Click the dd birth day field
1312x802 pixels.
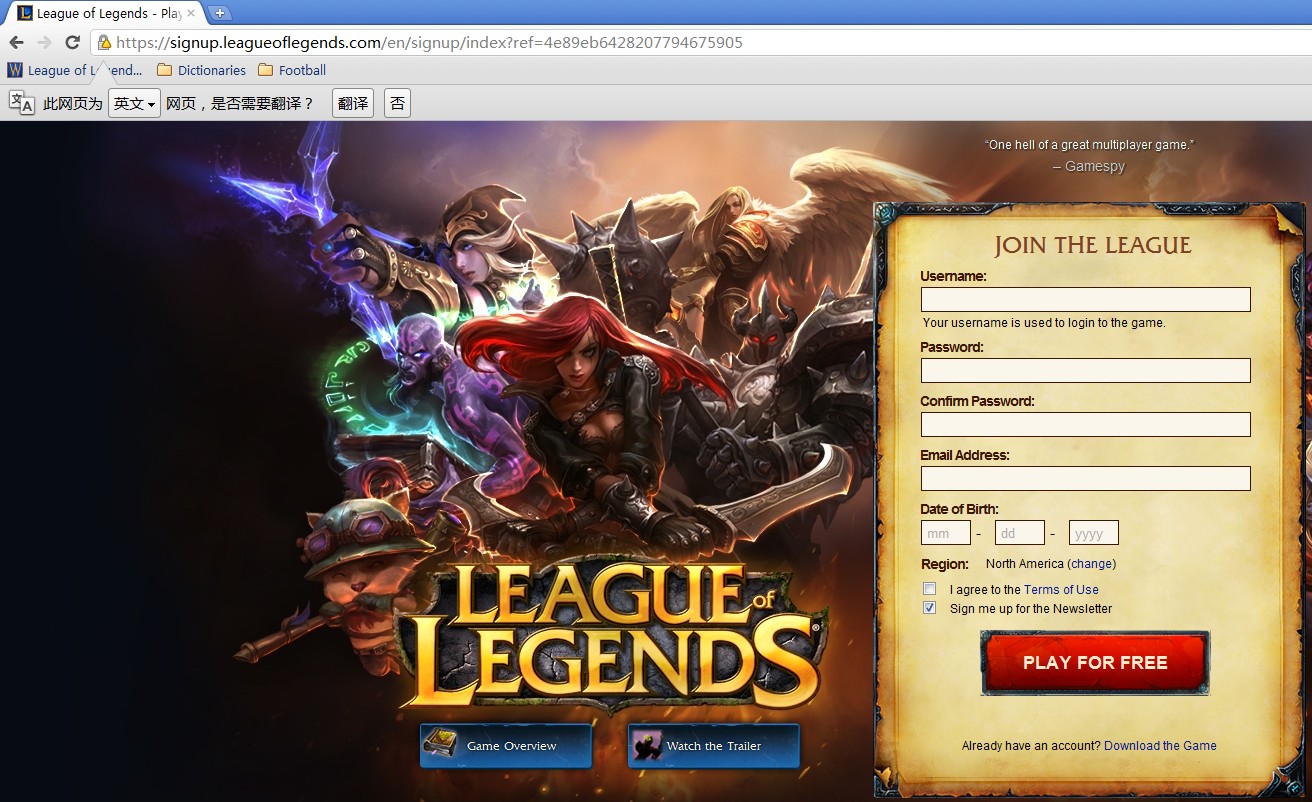[1020, 533]
